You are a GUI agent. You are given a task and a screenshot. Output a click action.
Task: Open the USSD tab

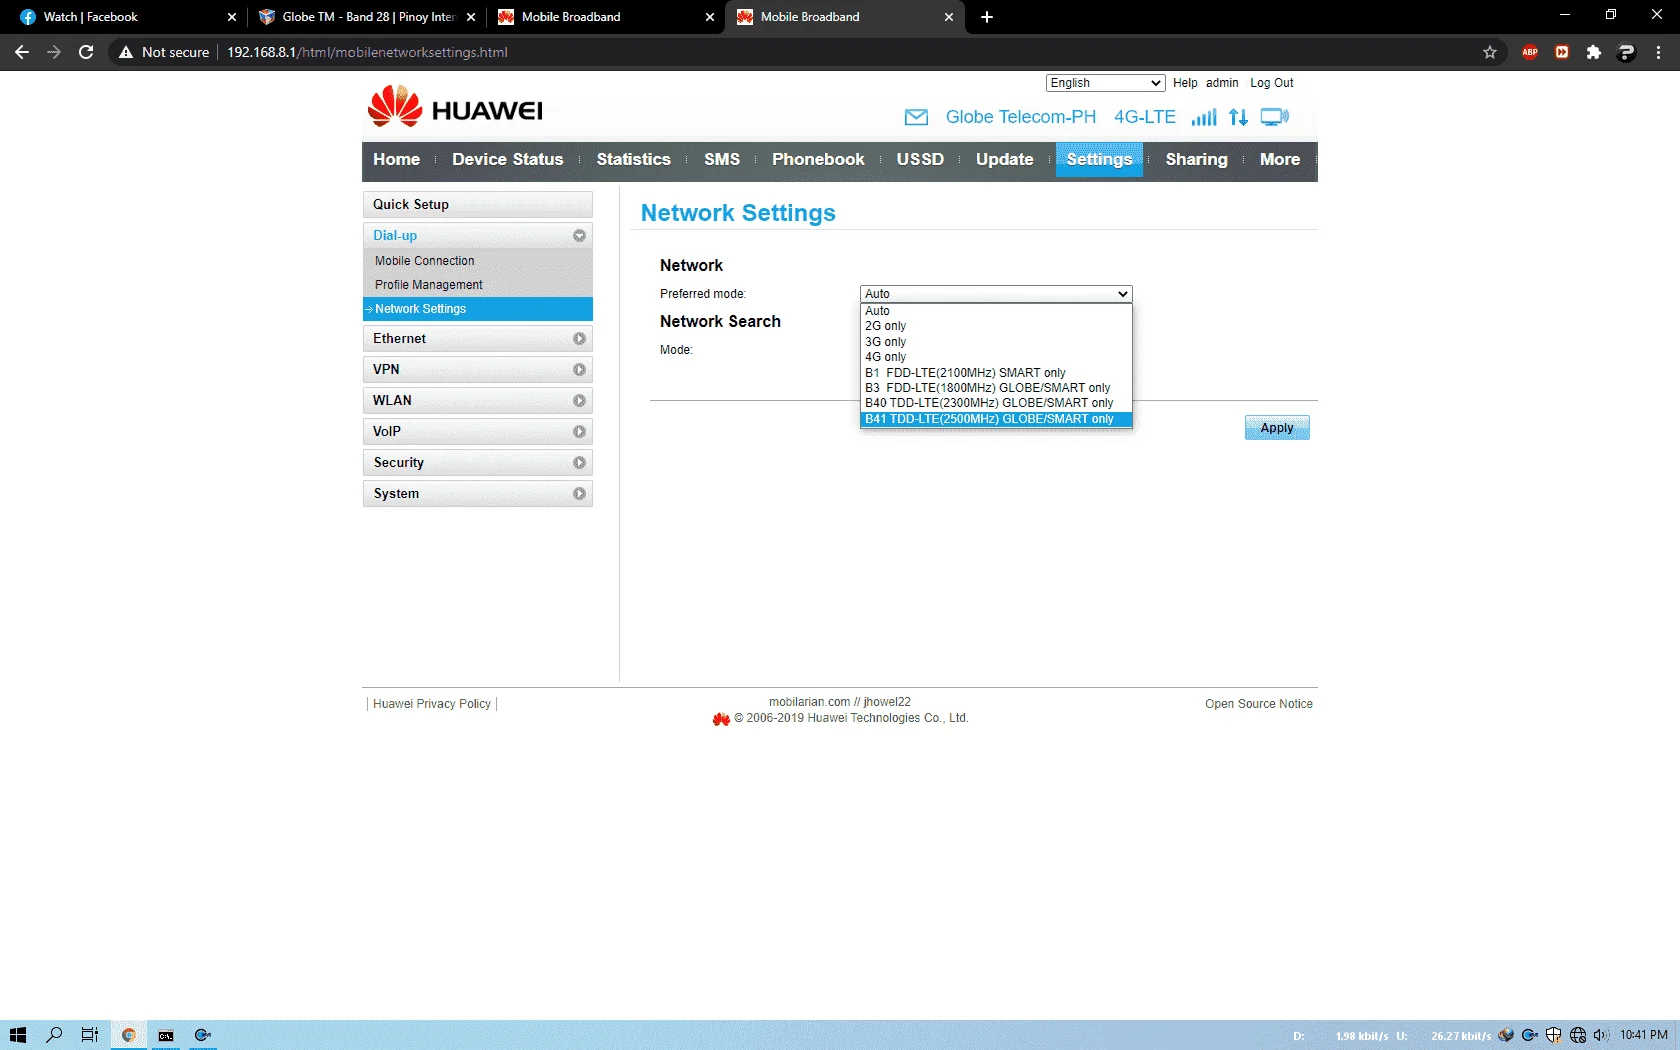[x=920, y=160]
